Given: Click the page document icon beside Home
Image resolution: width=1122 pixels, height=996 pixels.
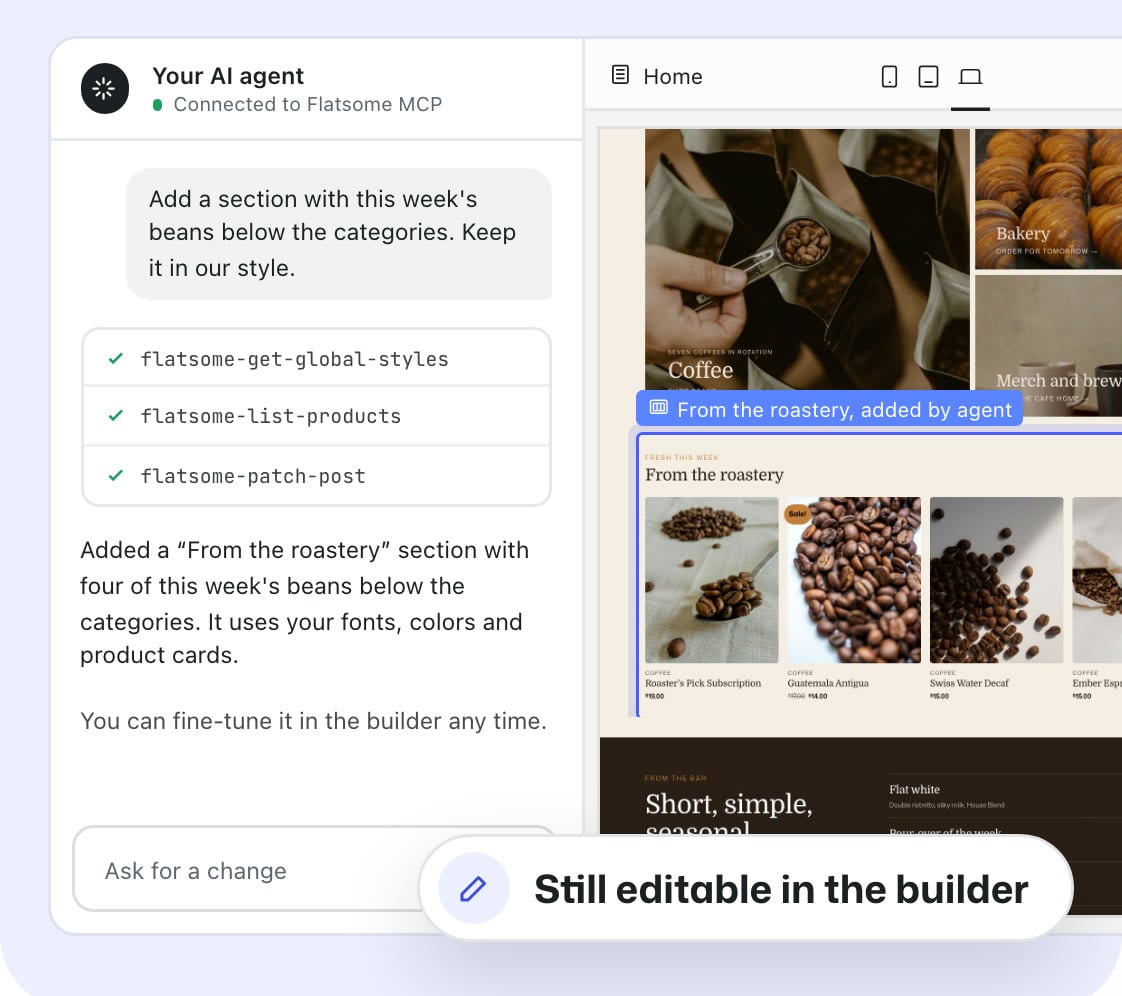Looking at the screenshot, I should point(620,74).
